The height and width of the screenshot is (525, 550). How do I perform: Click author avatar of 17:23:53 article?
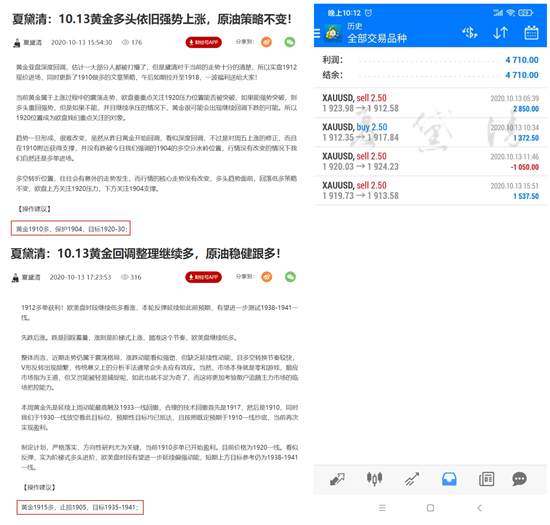[15, 277]
